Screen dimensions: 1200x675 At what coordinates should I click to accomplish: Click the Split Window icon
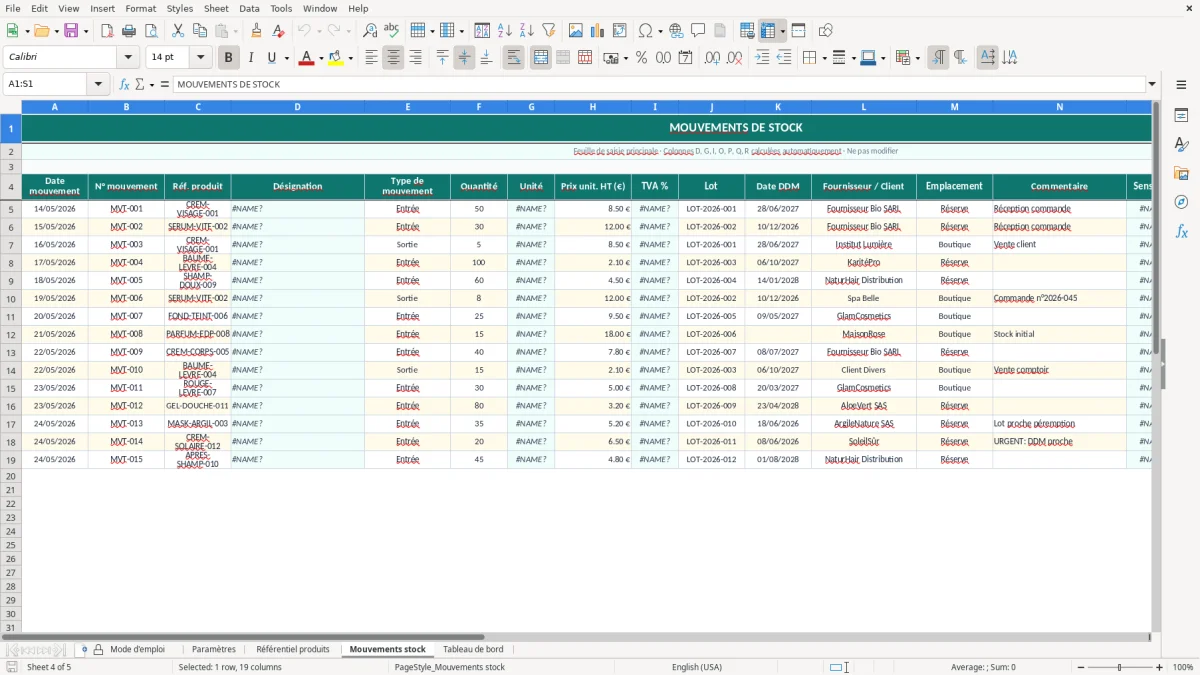pos(799,31)
